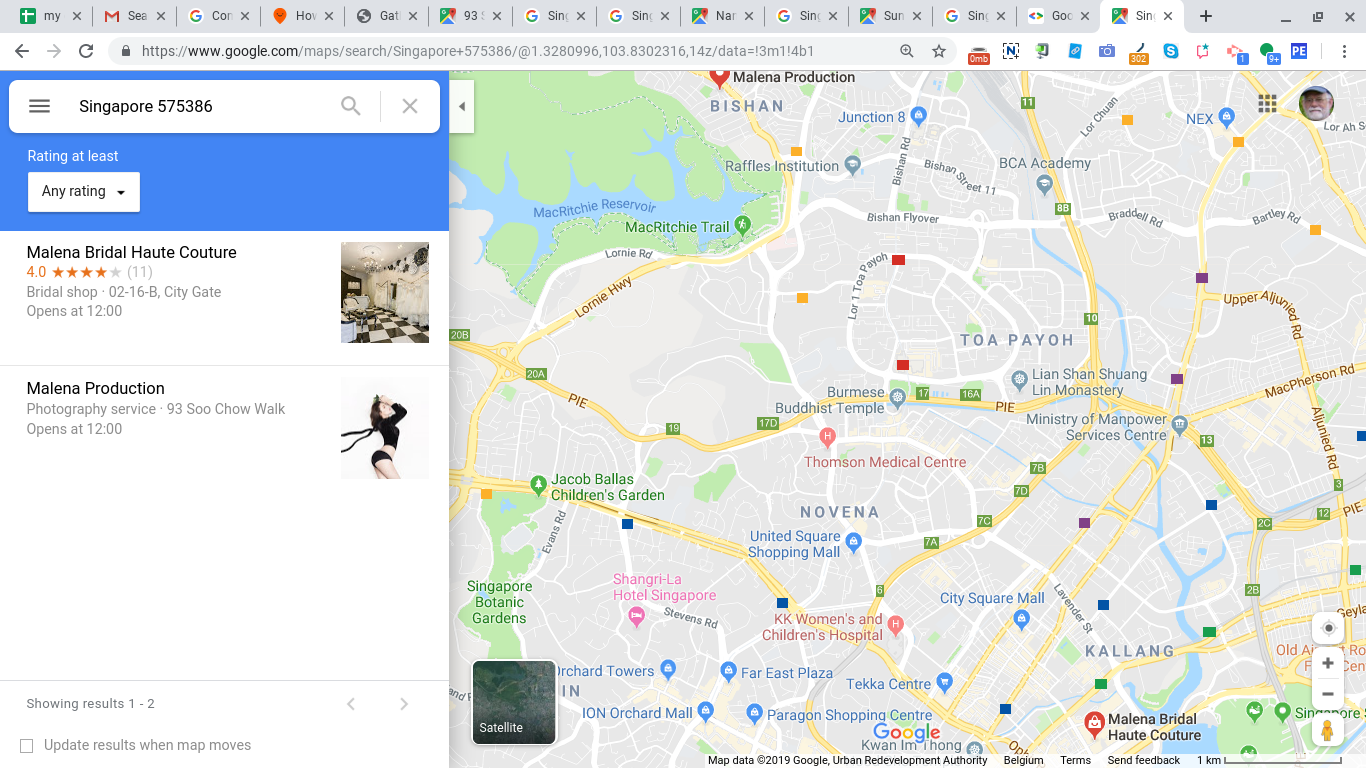The image size is (1366, 768).
Task: Click the show your location button
Action: click(1328, 628)
